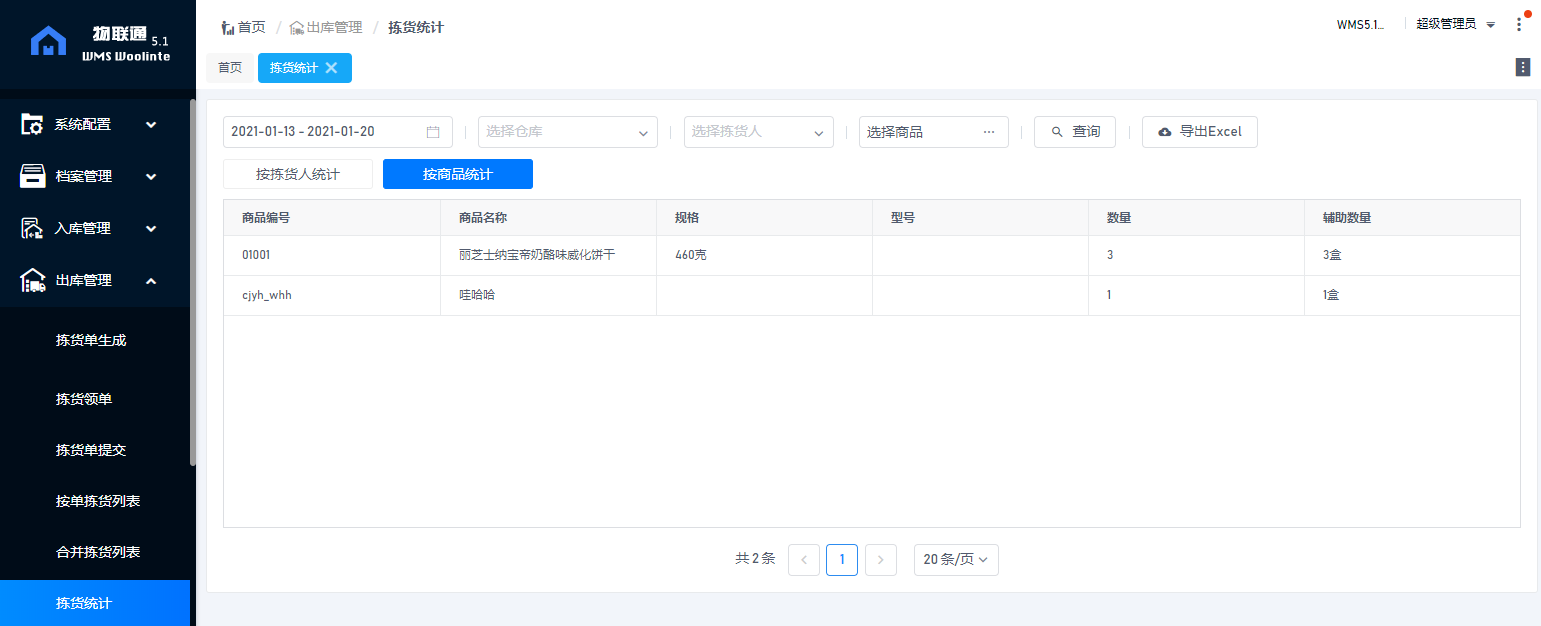Open the 选择拣货人 picker dropdown

pyautogui.click(x=758, y=132)
